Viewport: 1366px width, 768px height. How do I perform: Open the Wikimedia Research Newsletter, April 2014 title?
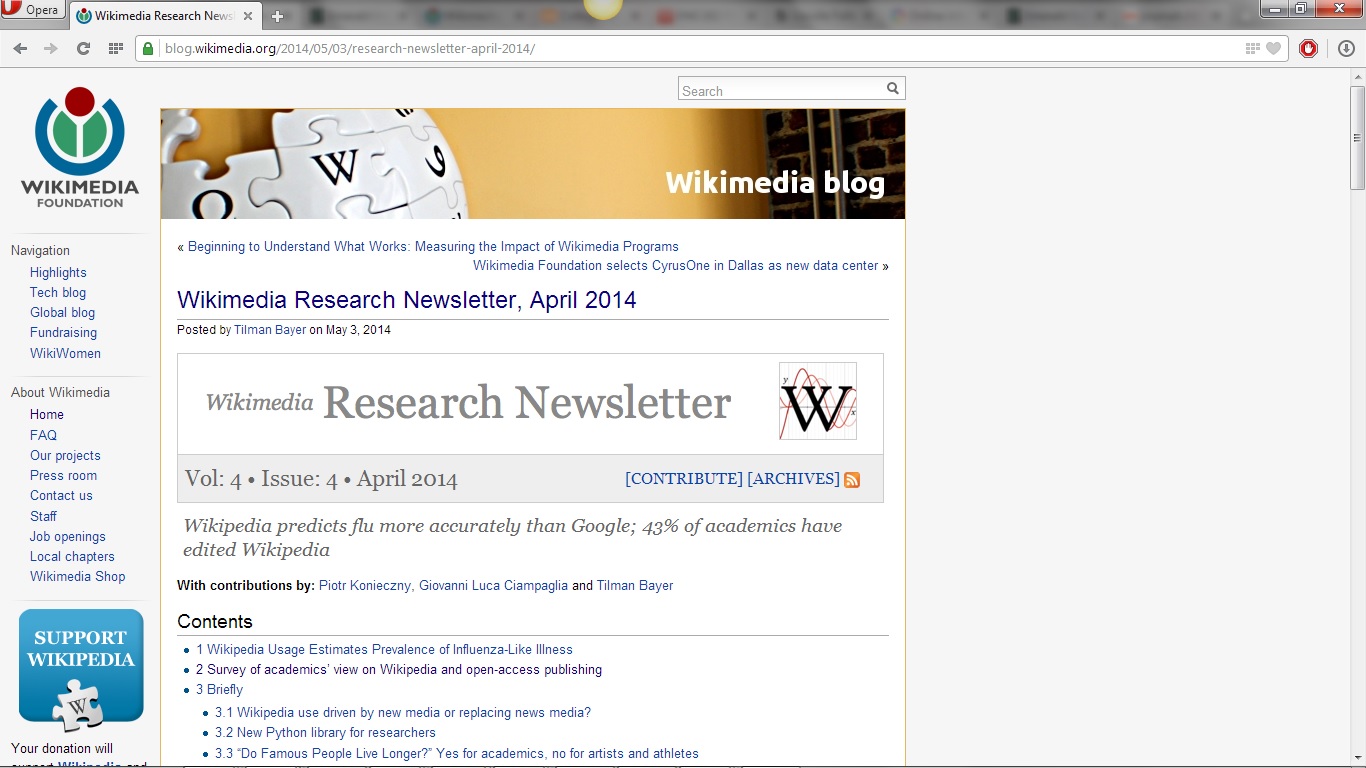[x=407, y=300]
